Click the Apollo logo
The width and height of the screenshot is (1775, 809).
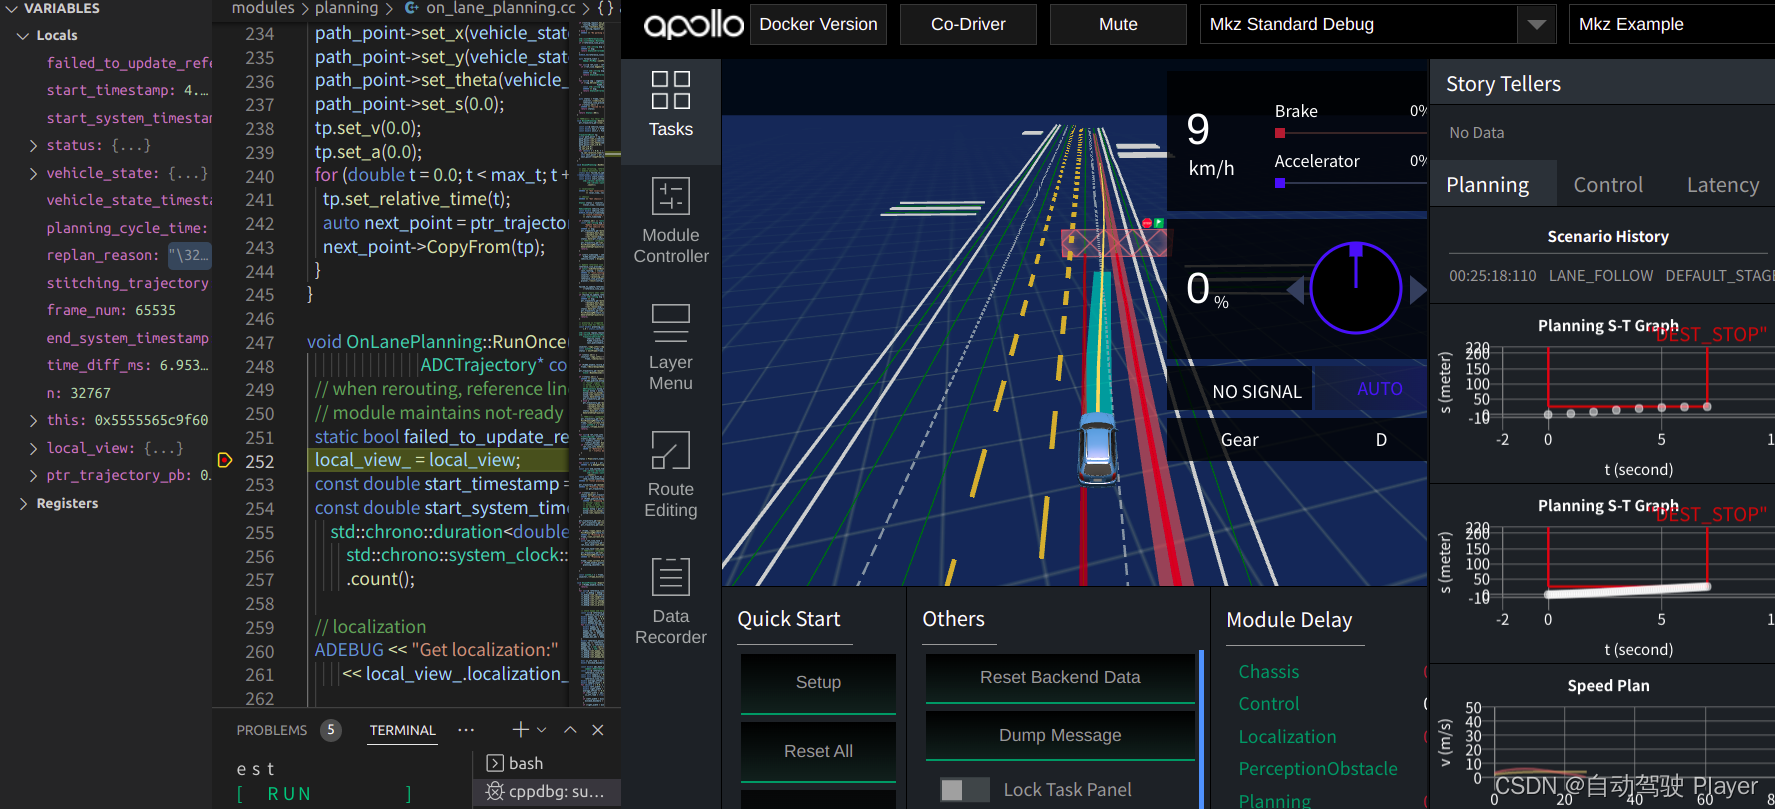693,24
